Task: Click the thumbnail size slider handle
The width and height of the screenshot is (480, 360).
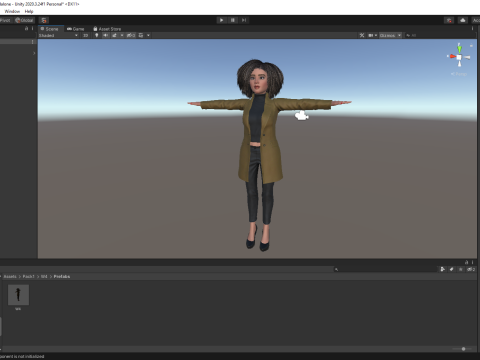Action: pos(463,349)
